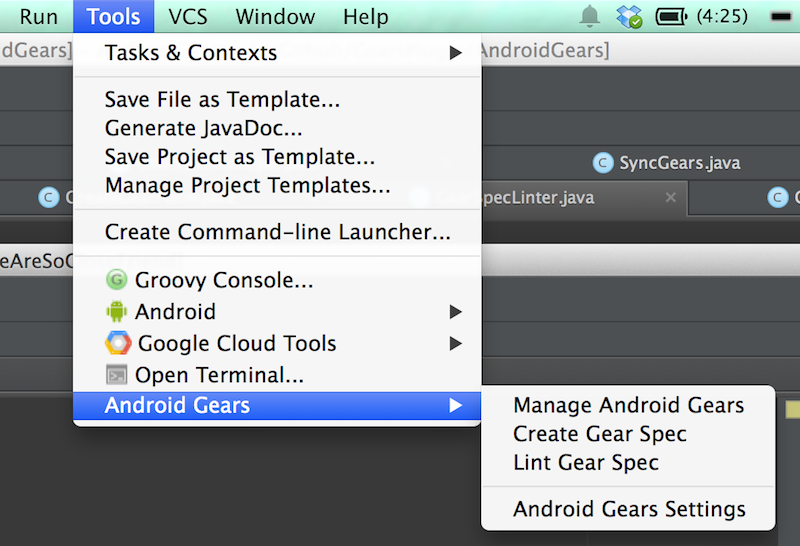The height and width of the screenshot is (546, 800).
Task: Choose Create Gear Spec
Action: point(628,434)
